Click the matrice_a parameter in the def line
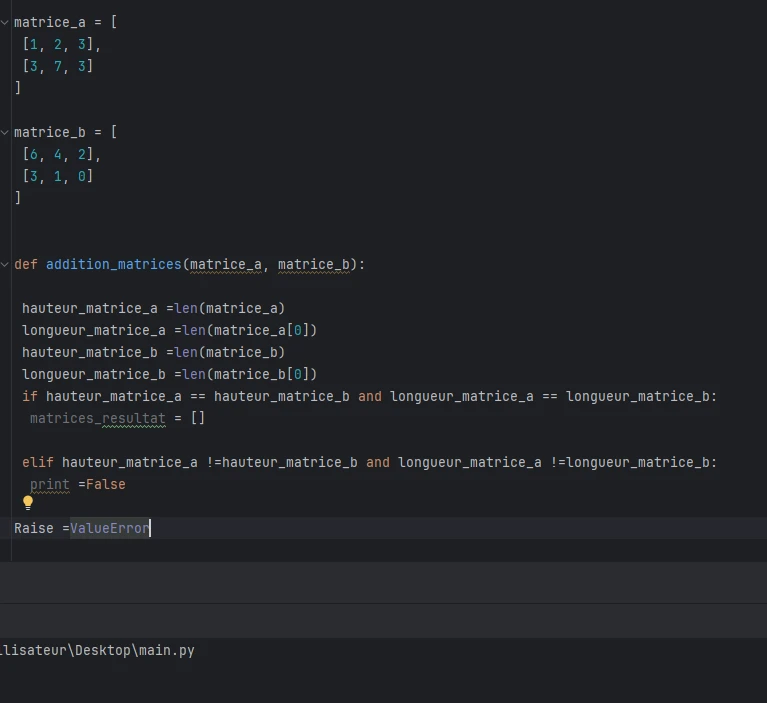767x703 pixels. click(225, 264)
